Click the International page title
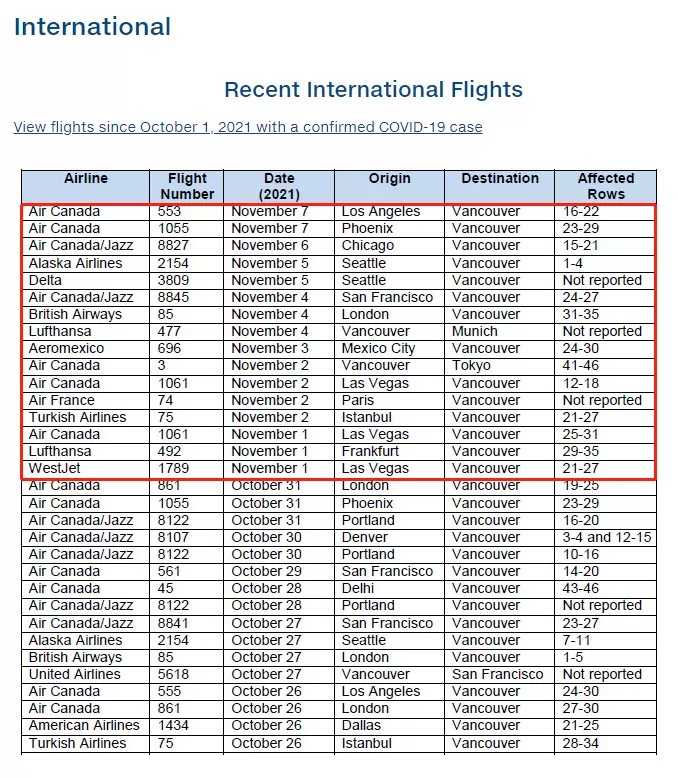This screenshot has width=678, height=778. 92,27
